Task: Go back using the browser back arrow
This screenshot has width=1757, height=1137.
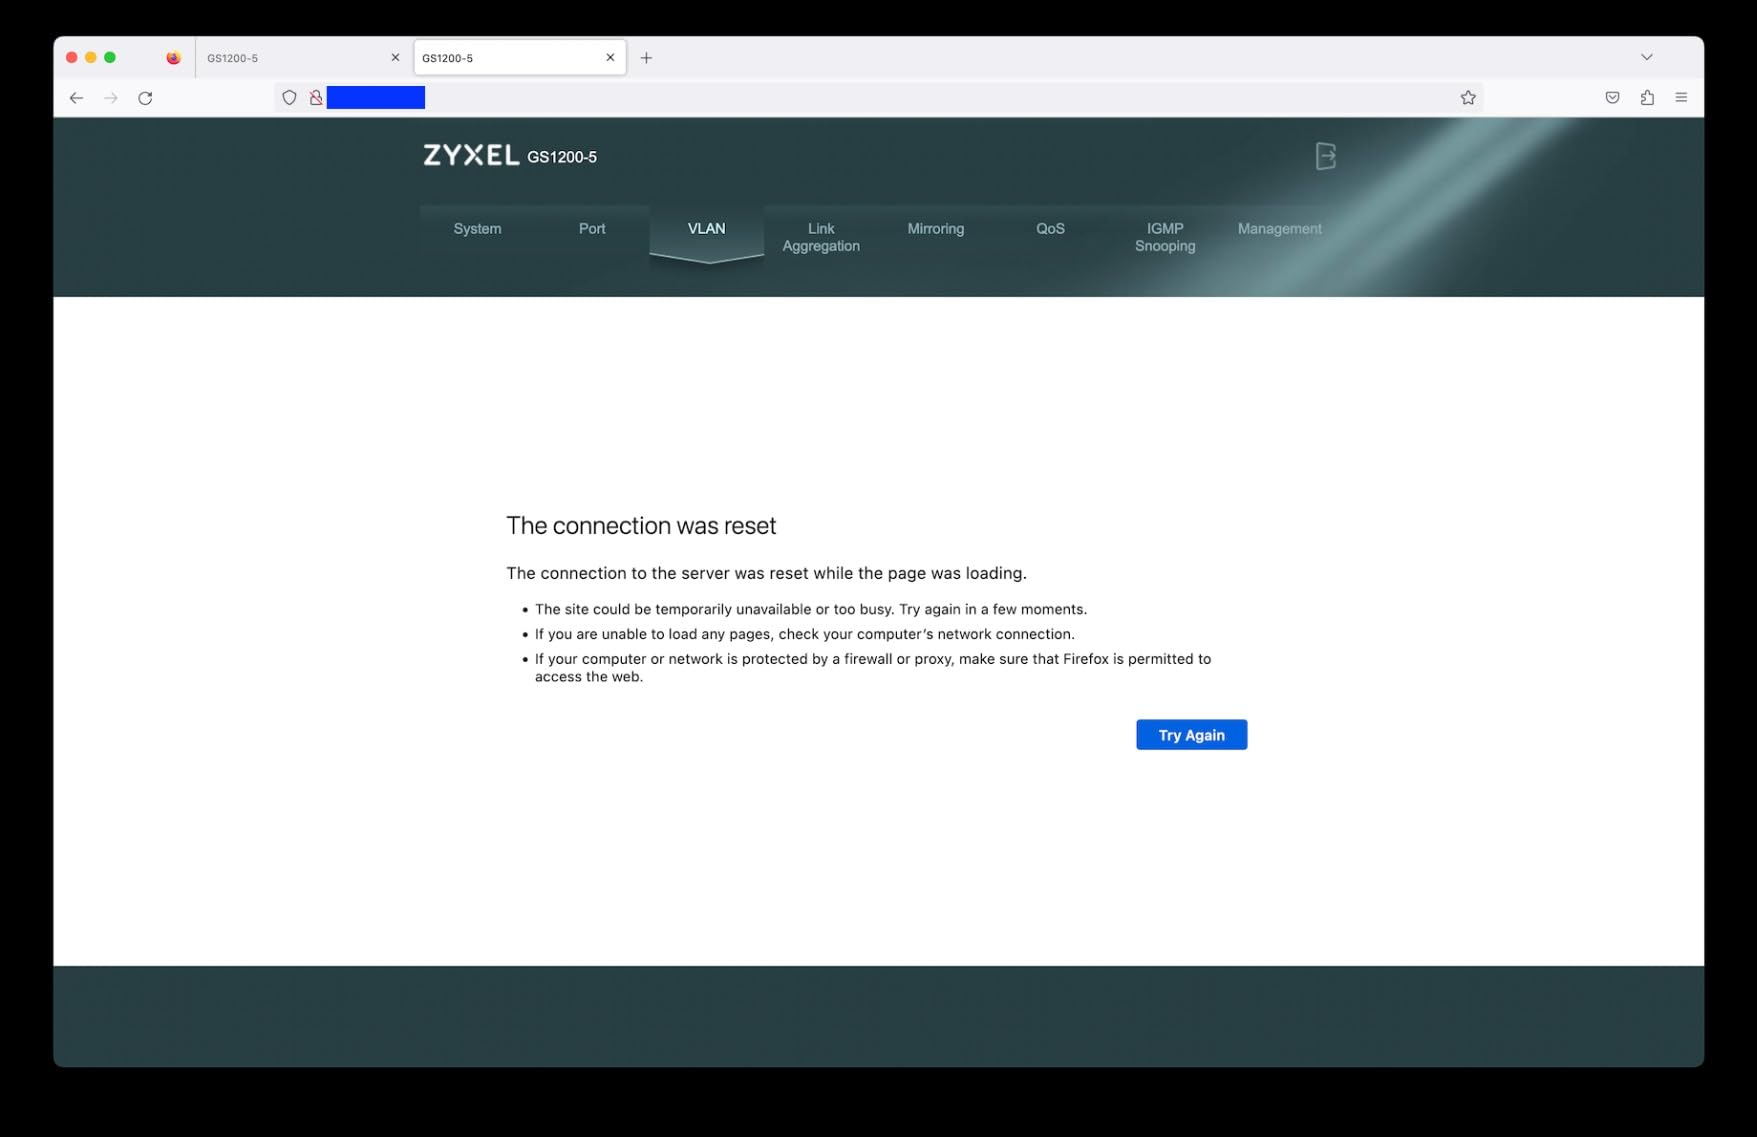Action: (x=76, y=98)
